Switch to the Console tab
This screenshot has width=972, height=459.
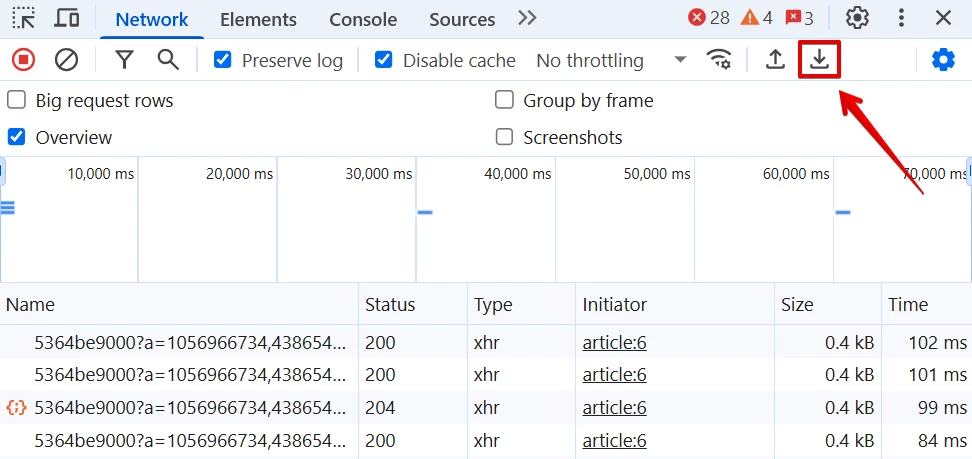click(x=363, y=19)
